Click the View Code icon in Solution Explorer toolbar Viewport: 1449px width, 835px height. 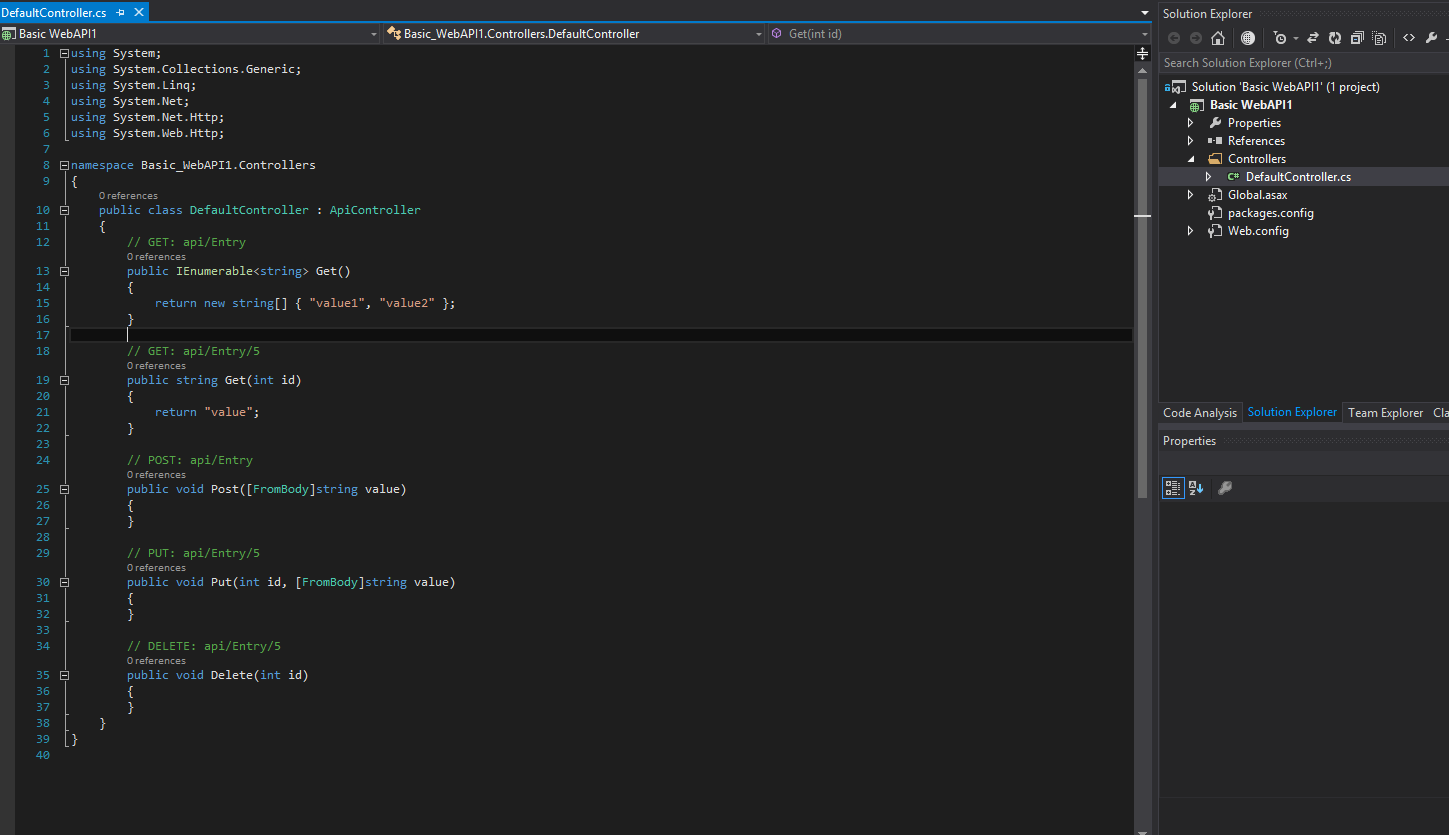click(x=1409, y=38)
